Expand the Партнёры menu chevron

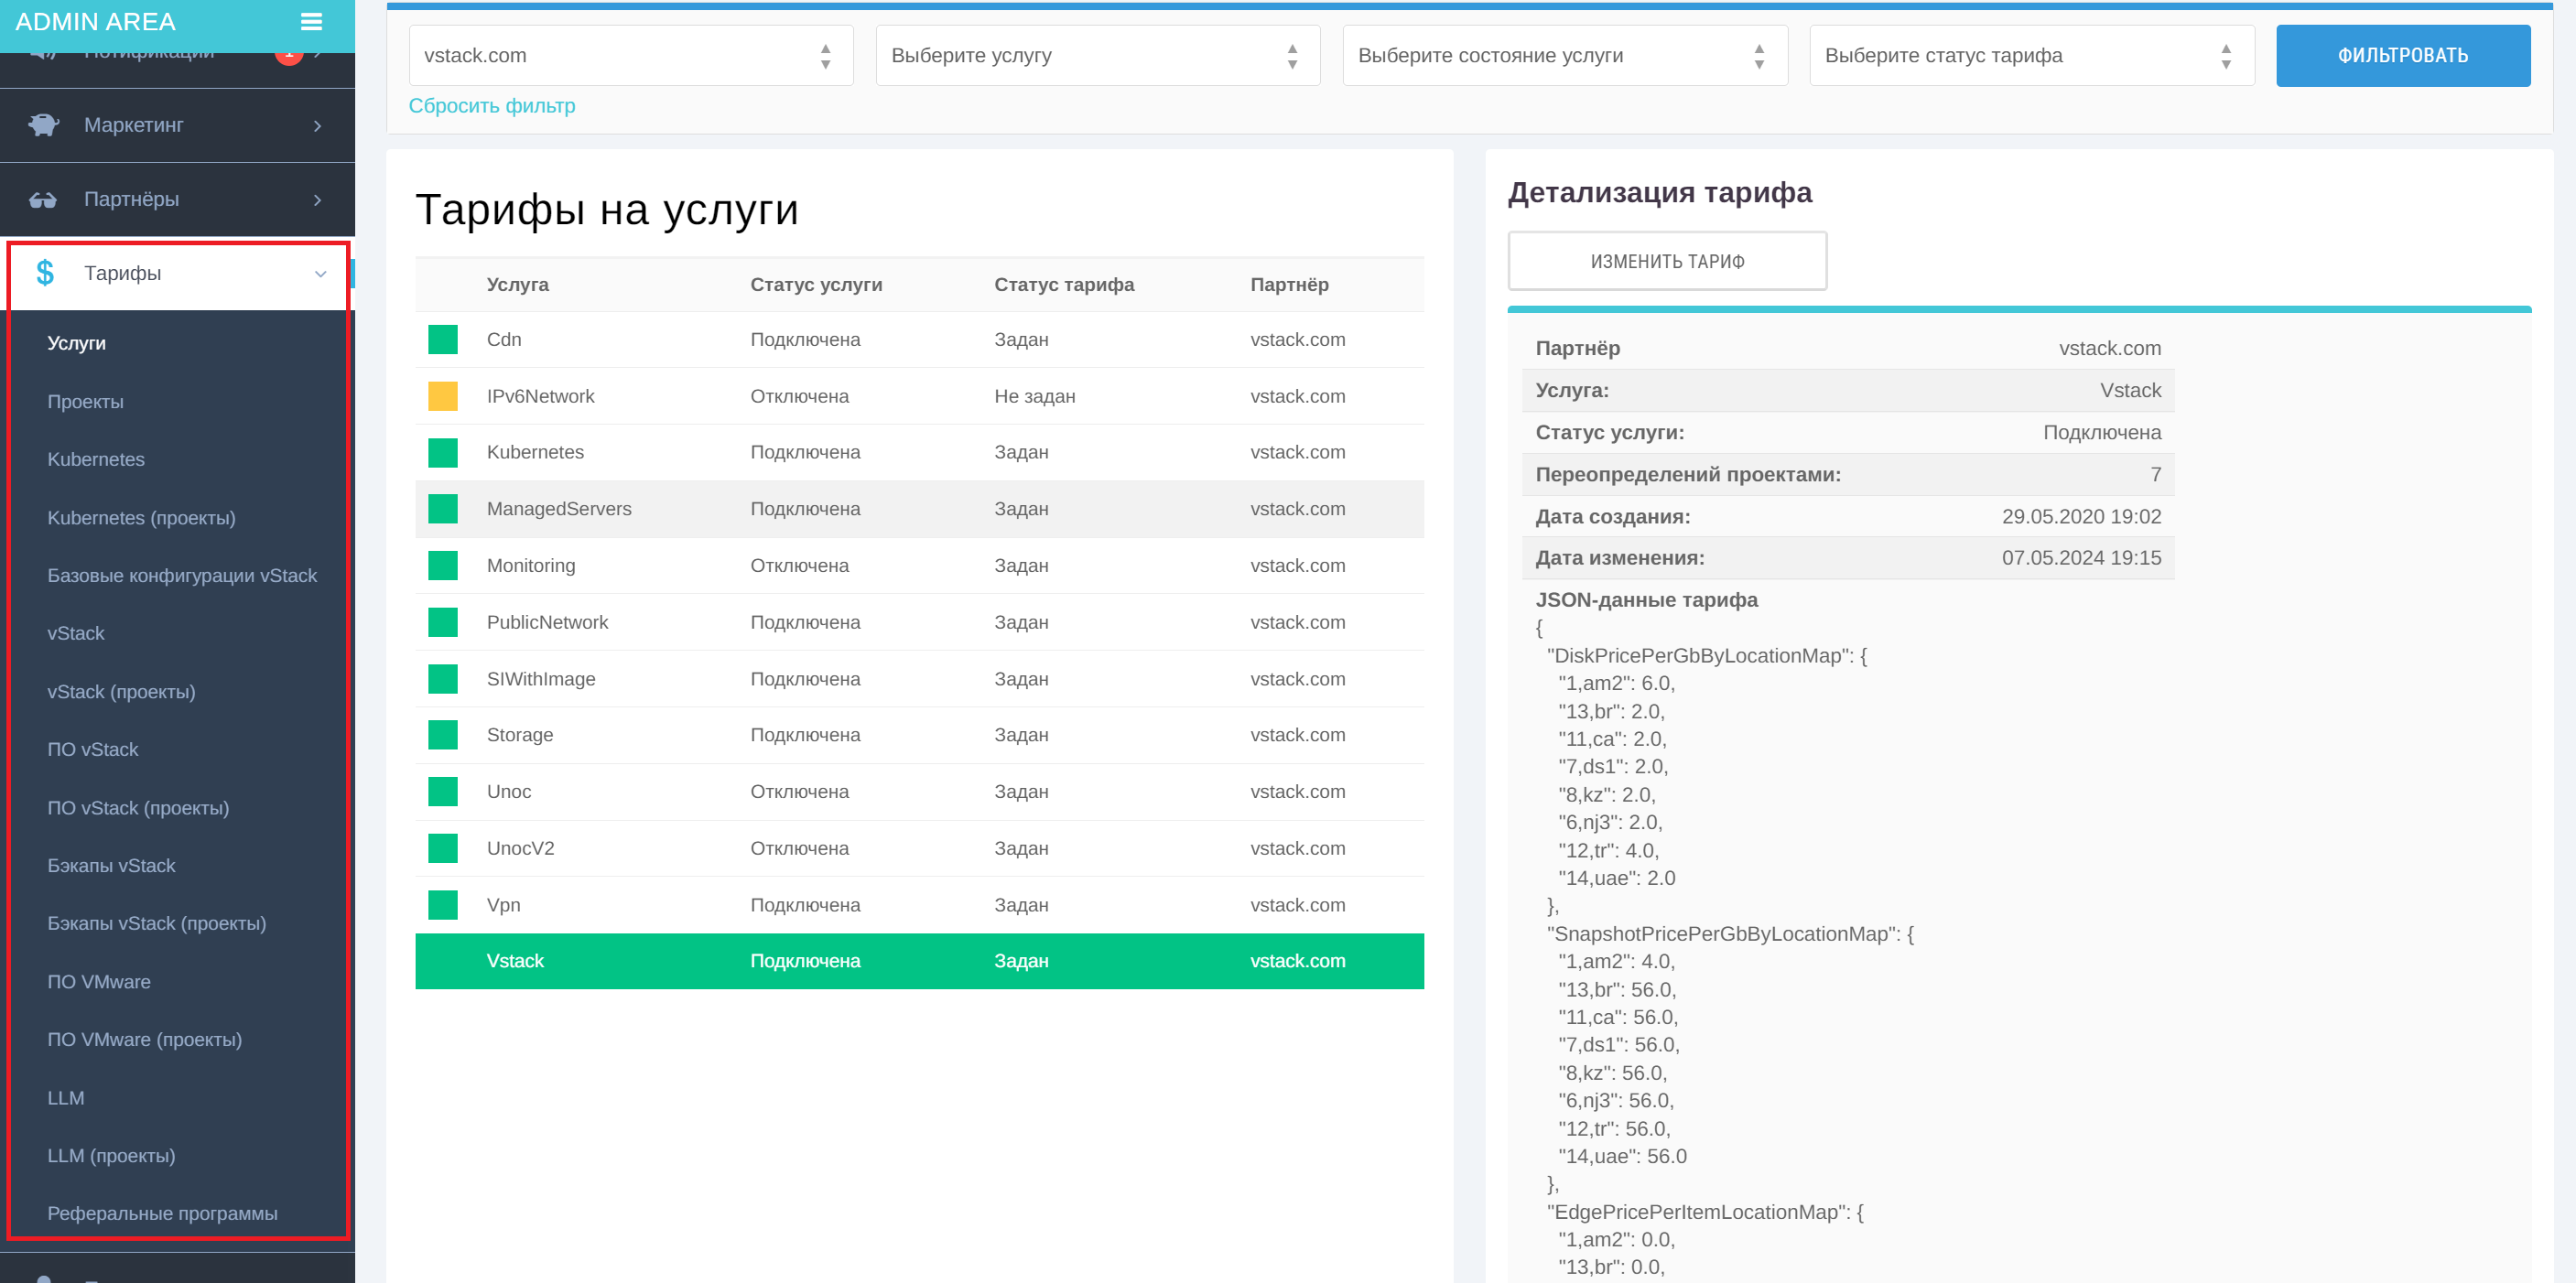click(x=318, y=200)
